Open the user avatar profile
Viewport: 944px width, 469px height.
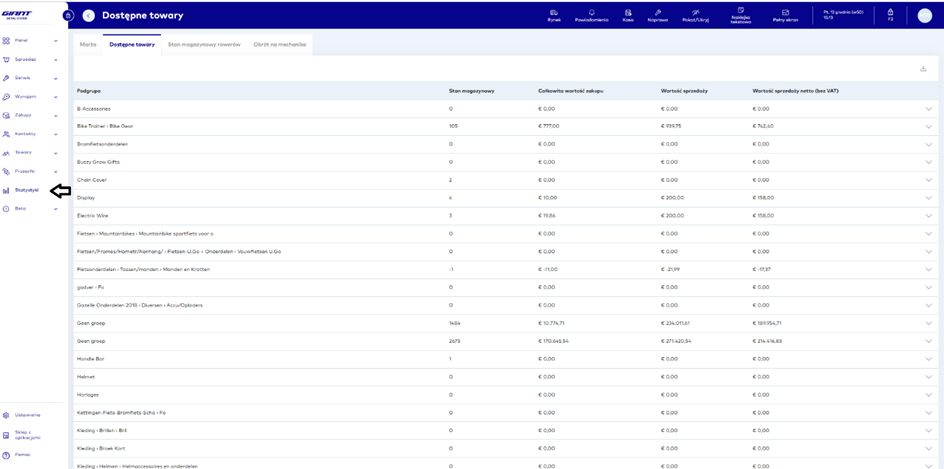coord(924,15)
